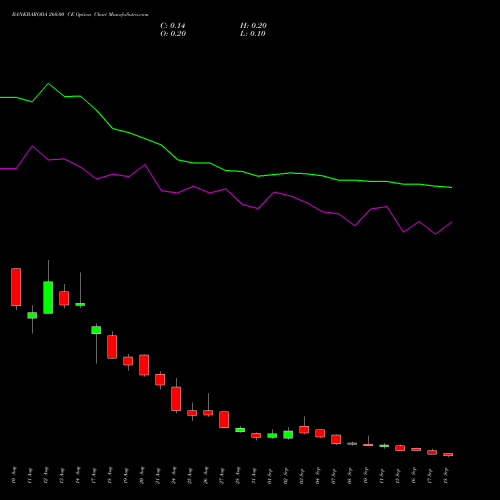Click the '14 Aug' date label
This screenshot has width=500, height=500.
[x=78, y=476]
